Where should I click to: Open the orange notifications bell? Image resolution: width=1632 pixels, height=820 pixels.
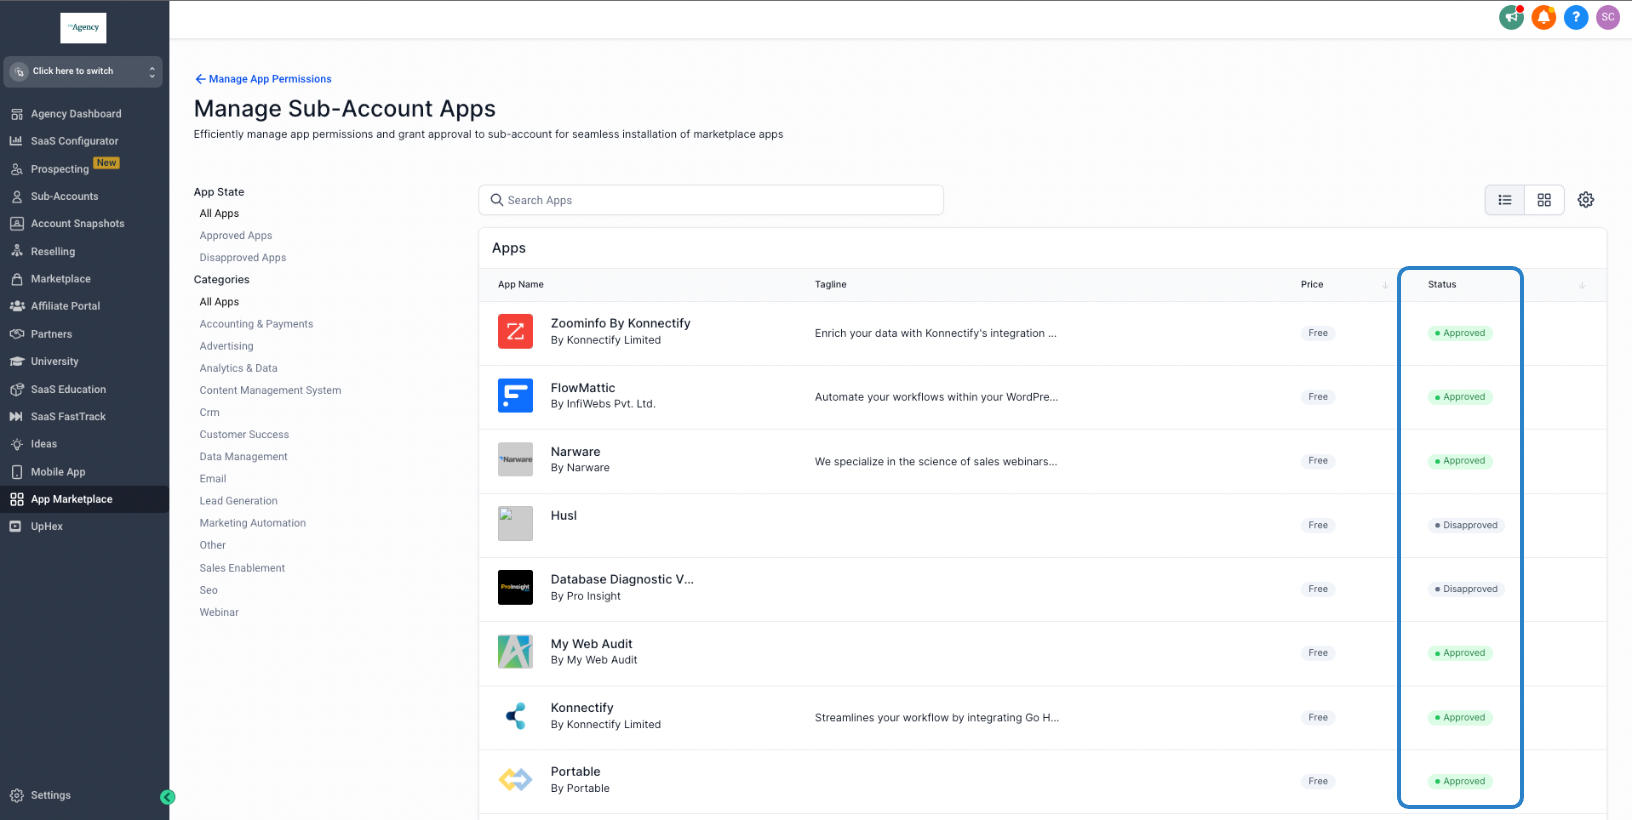pos(1544,17)
